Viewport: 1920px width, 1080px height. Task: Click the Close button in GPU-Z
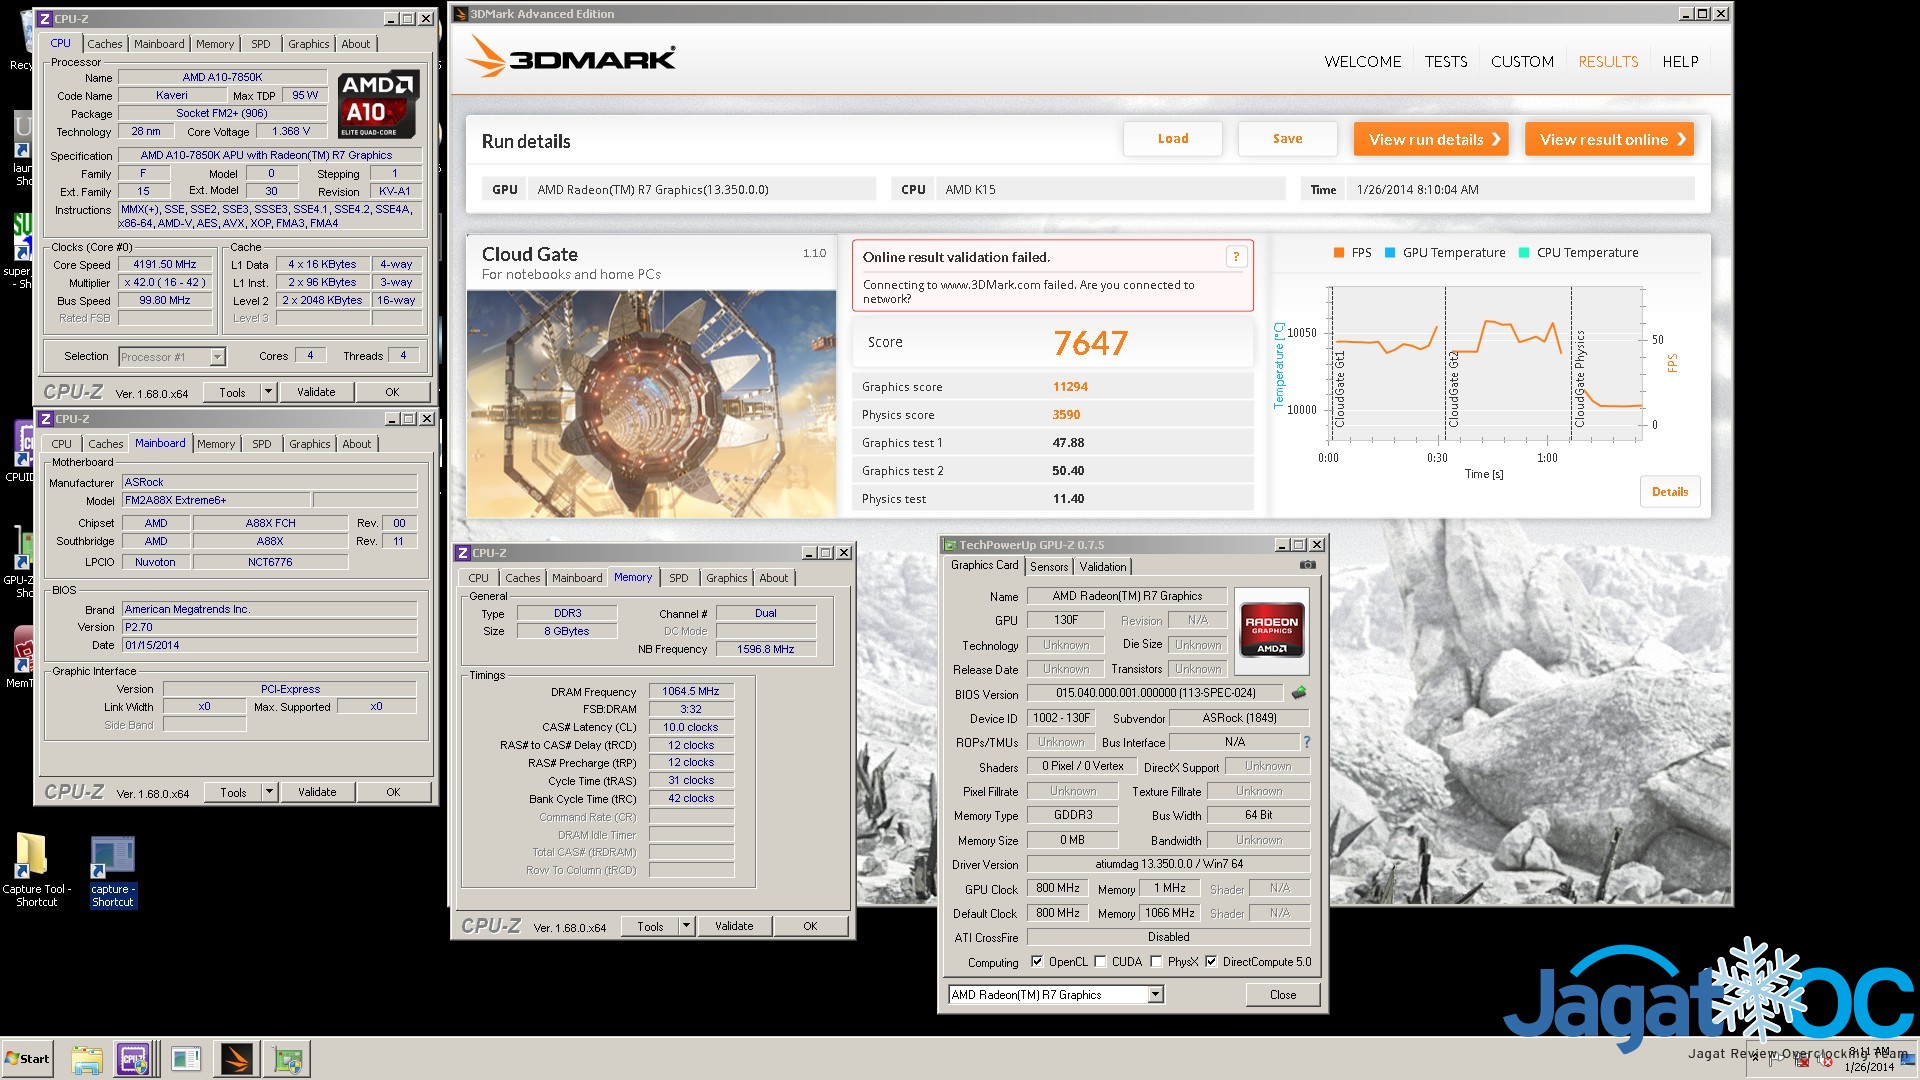click(1283, 995)
